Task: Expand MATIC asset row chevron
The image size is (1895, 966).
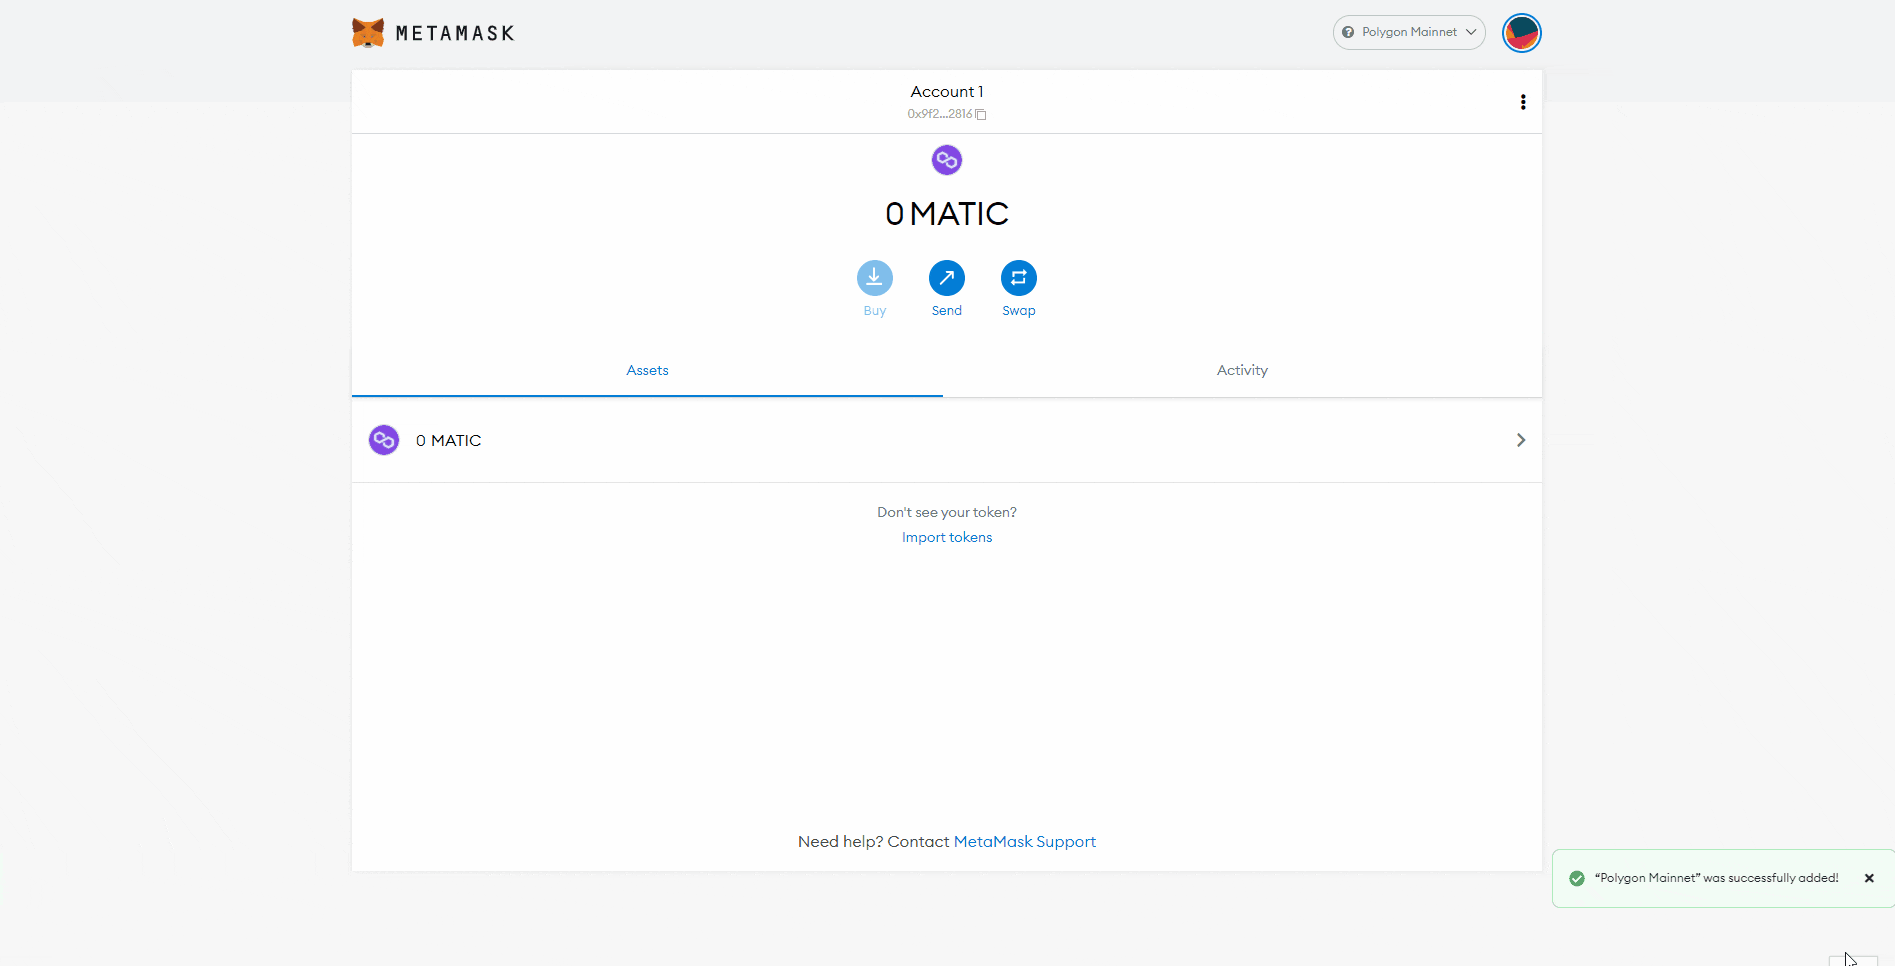Action: tap(1521, 440)
